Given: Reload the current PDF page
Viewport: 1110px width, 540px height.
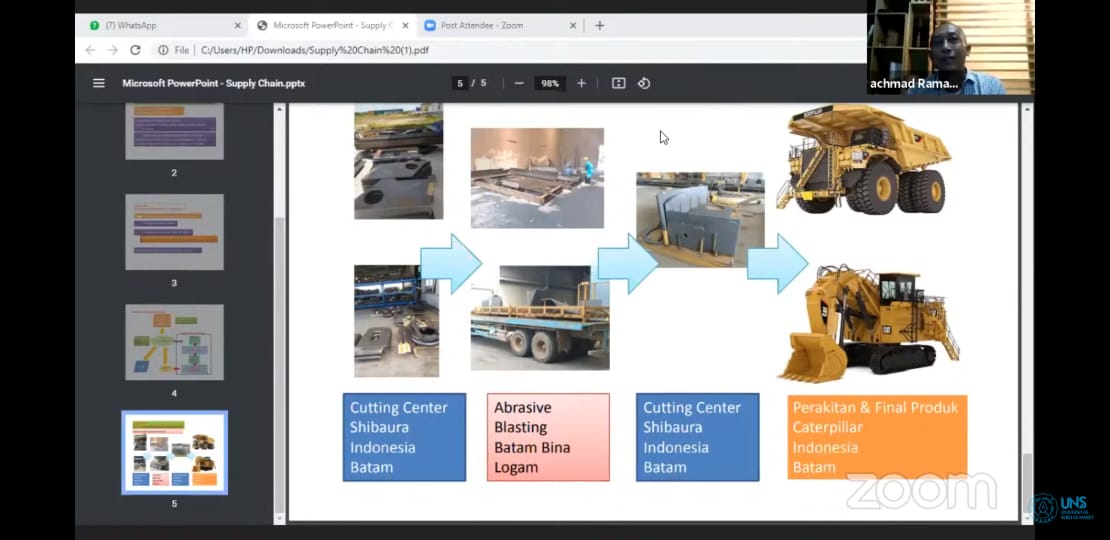Looking at the screenshot, I should point(135,50).
